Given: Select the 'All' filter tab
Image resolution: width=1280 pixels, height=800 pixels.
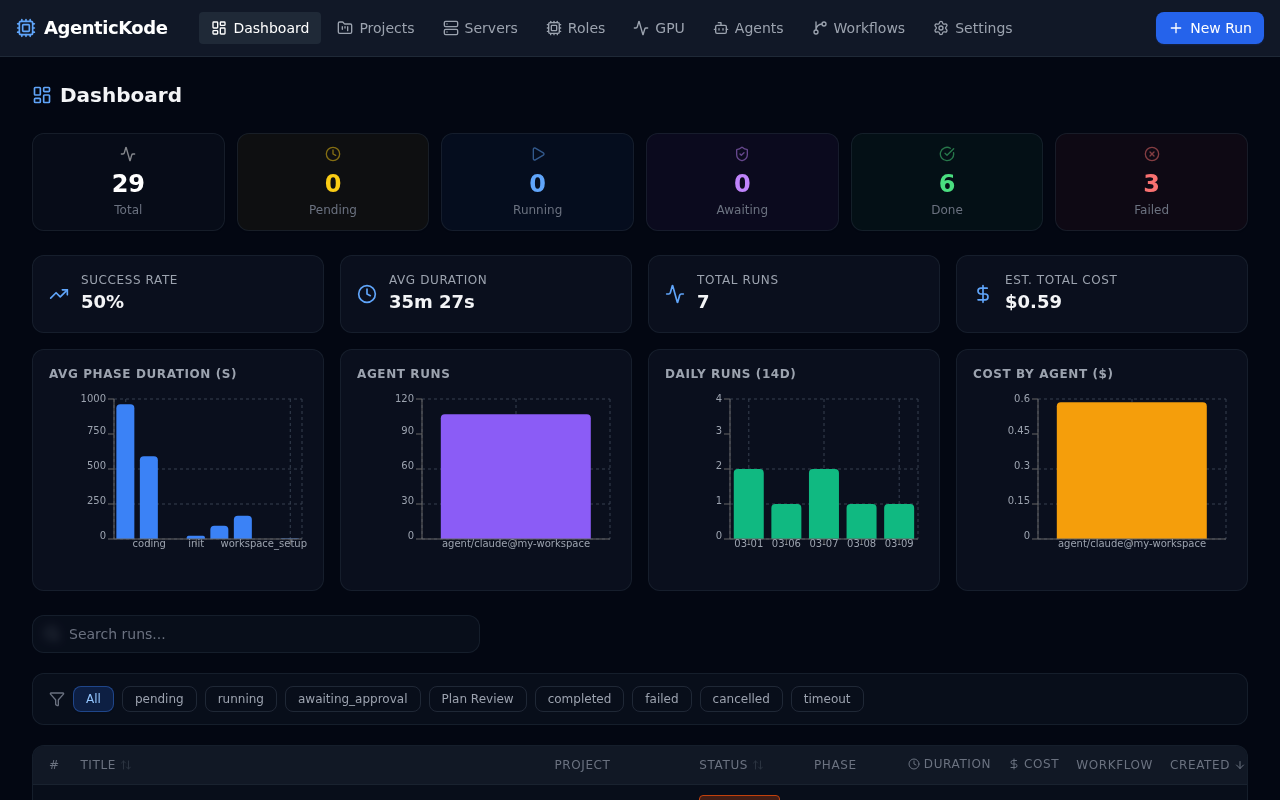Looking at the screenshot, I should point(93,699).
